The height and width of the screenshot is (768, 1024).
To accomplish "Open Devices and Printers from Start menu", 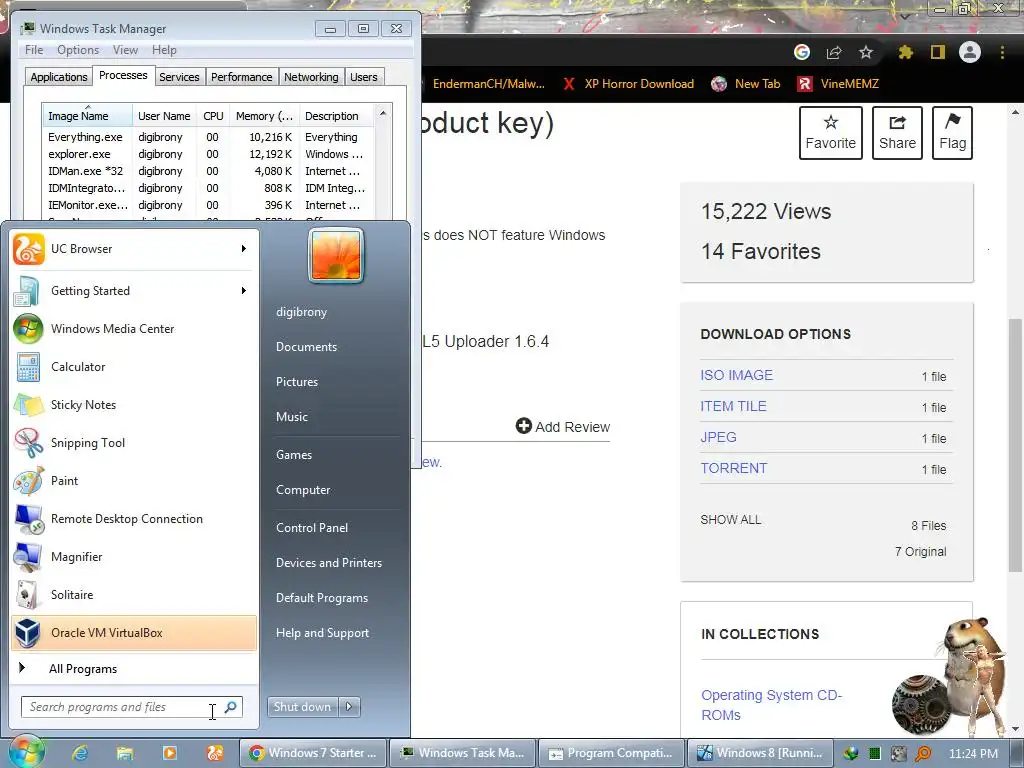I will coord(329,562).
